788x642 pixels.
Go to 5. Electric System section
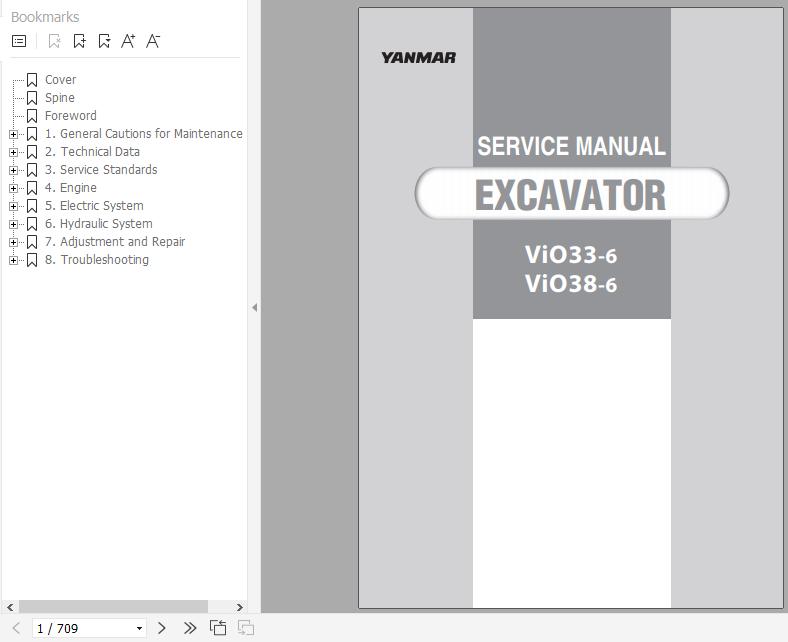(94, 206)
